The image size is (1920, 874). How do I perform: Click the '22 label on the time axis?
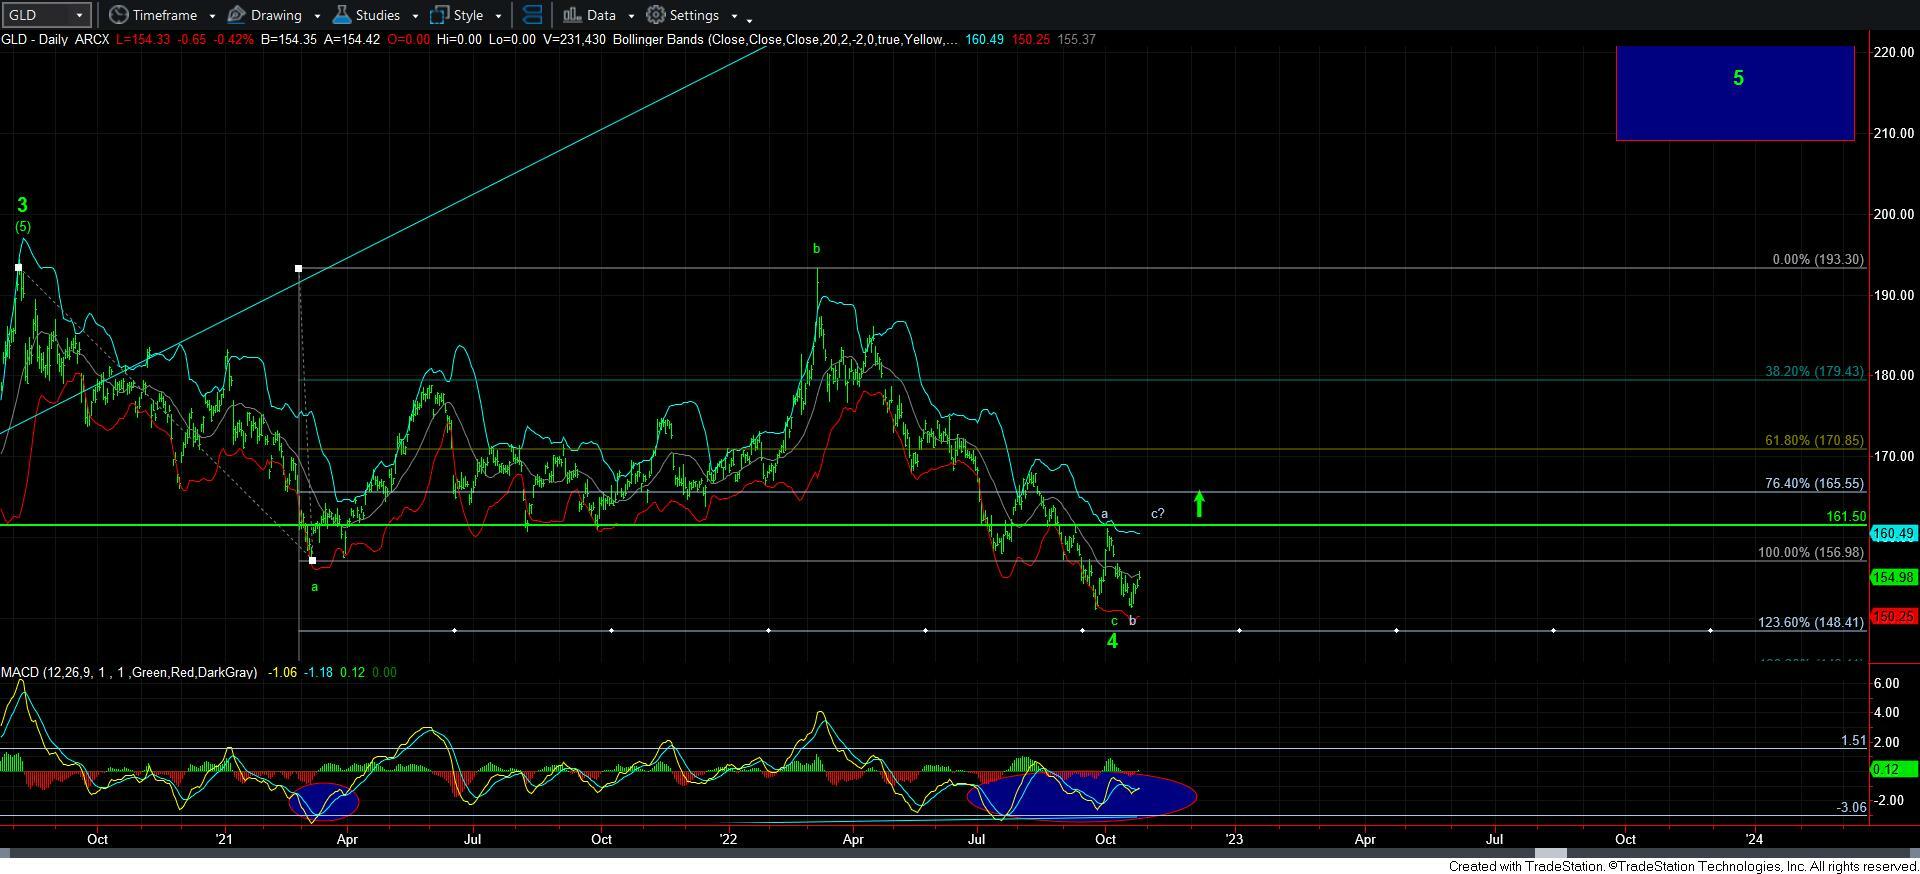pos(728,839)
